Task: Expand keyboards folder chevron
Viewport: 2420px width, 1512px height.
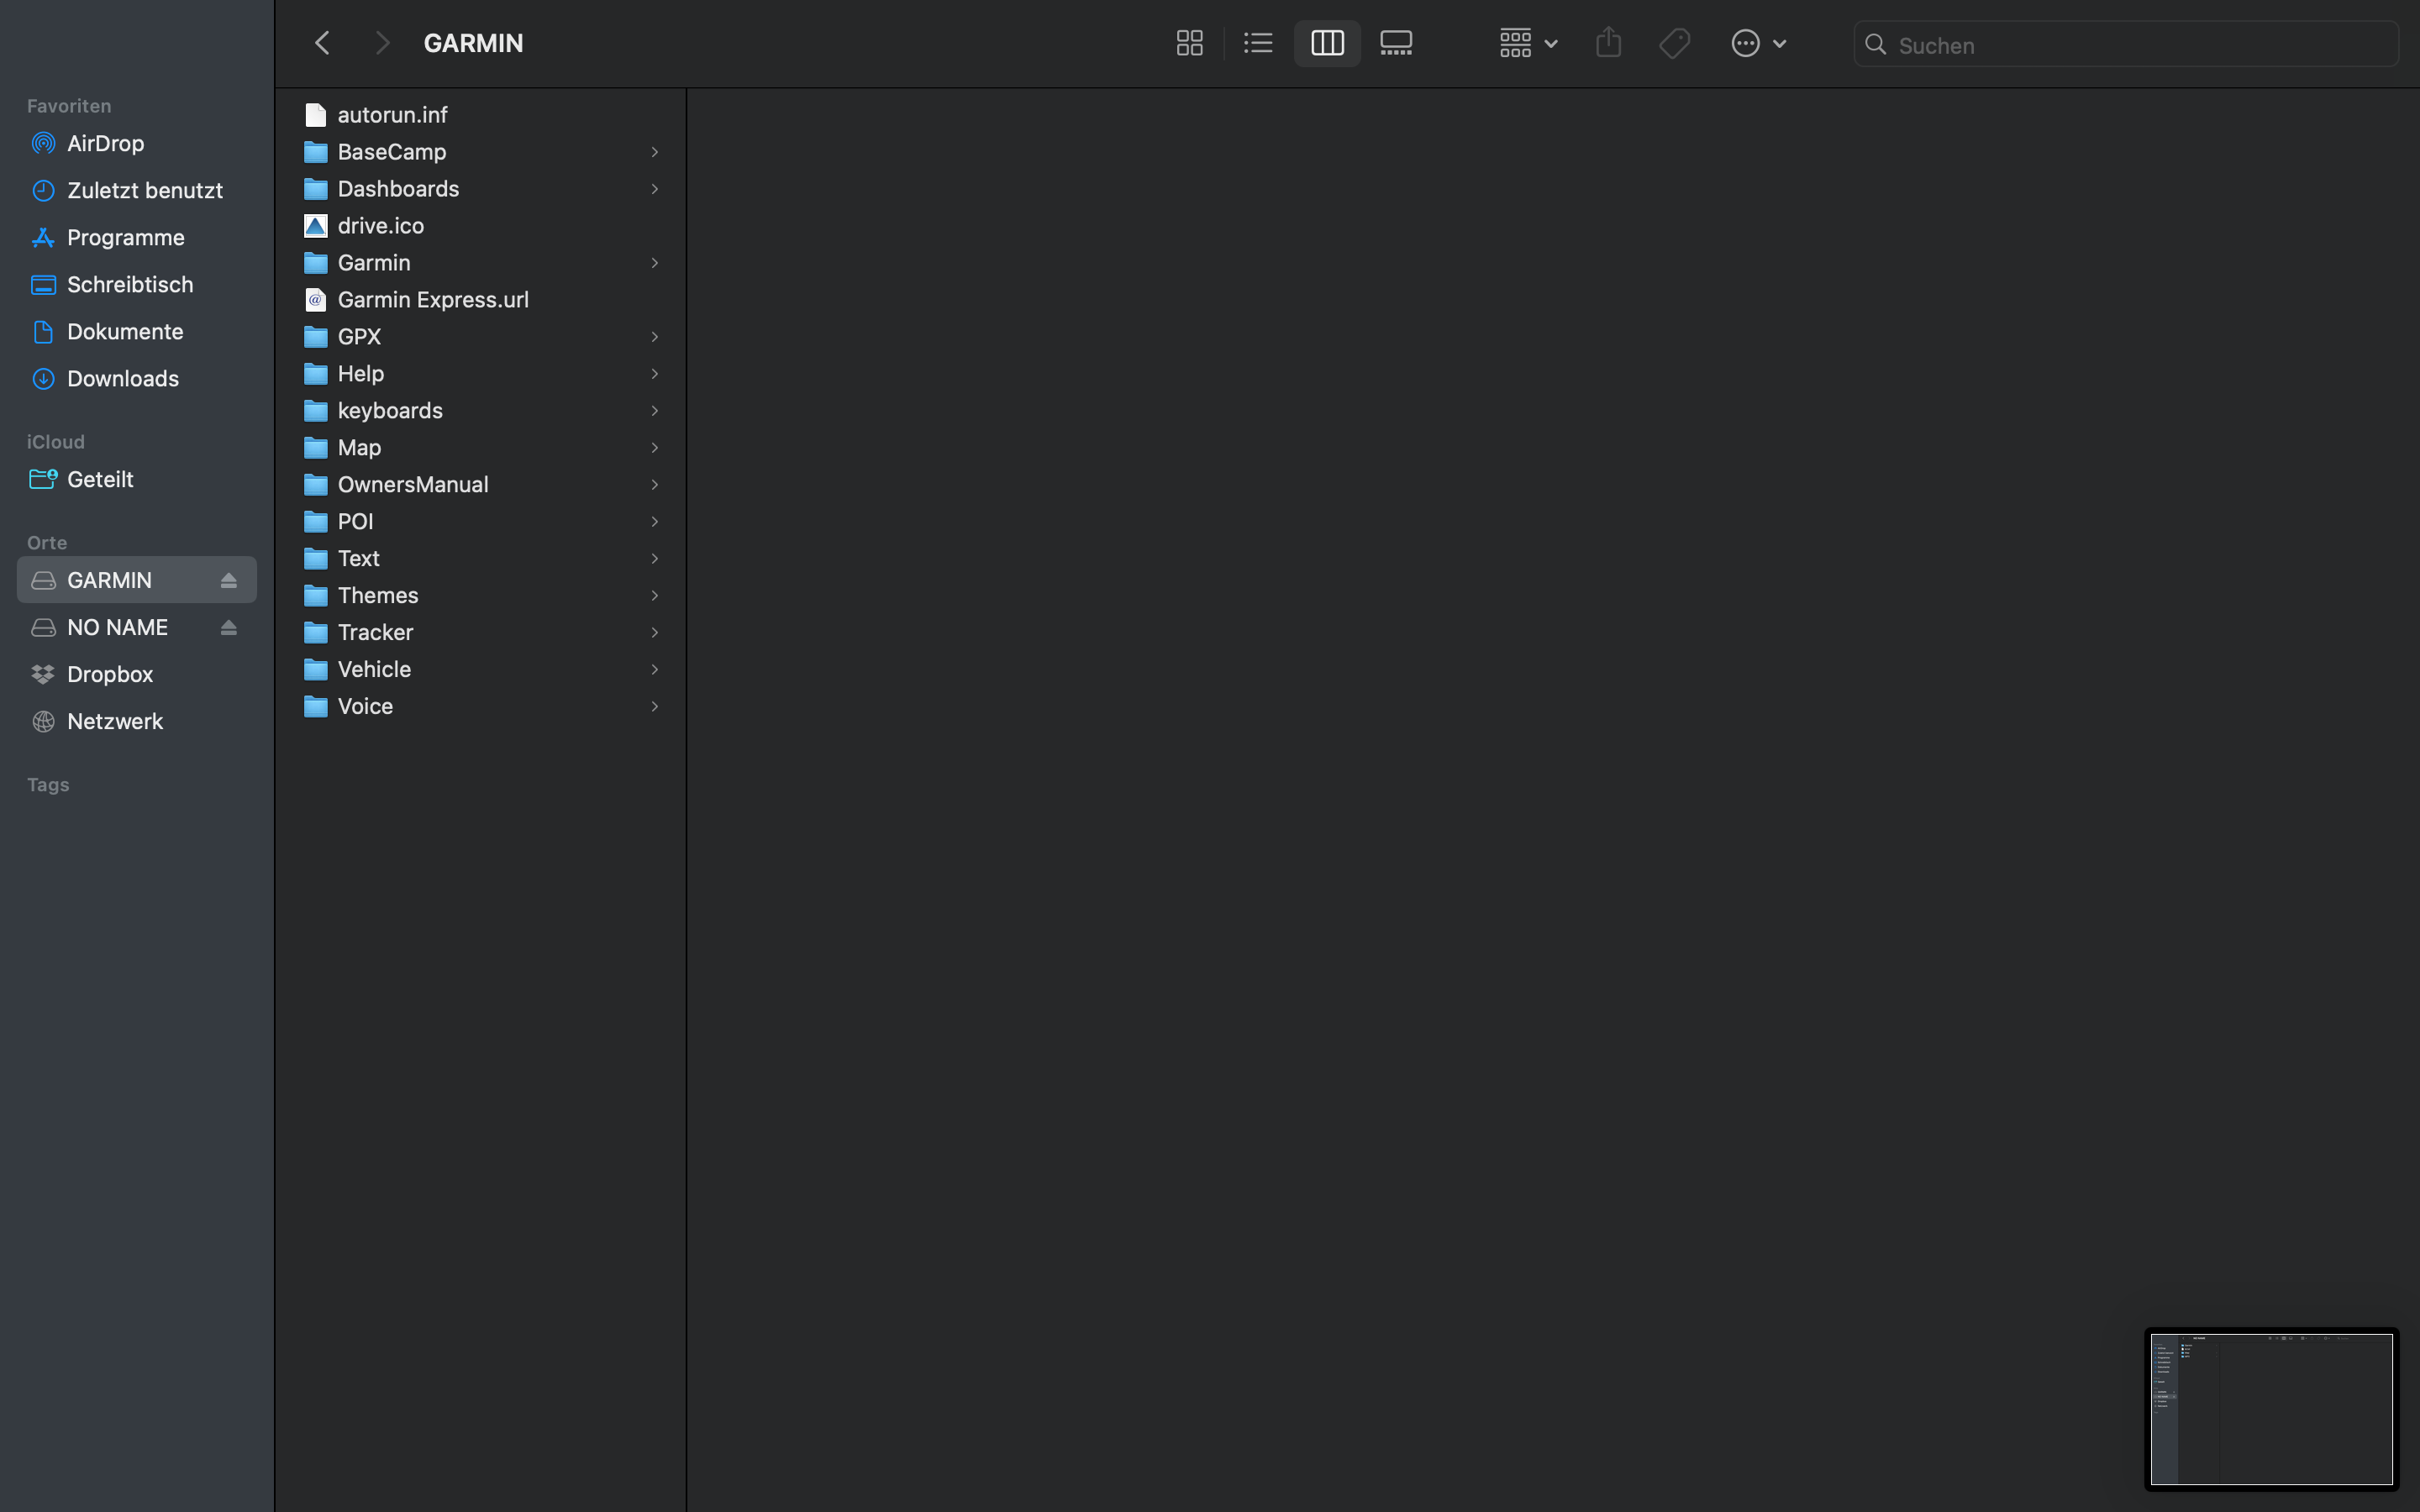Action: click(x=655, y=411)
